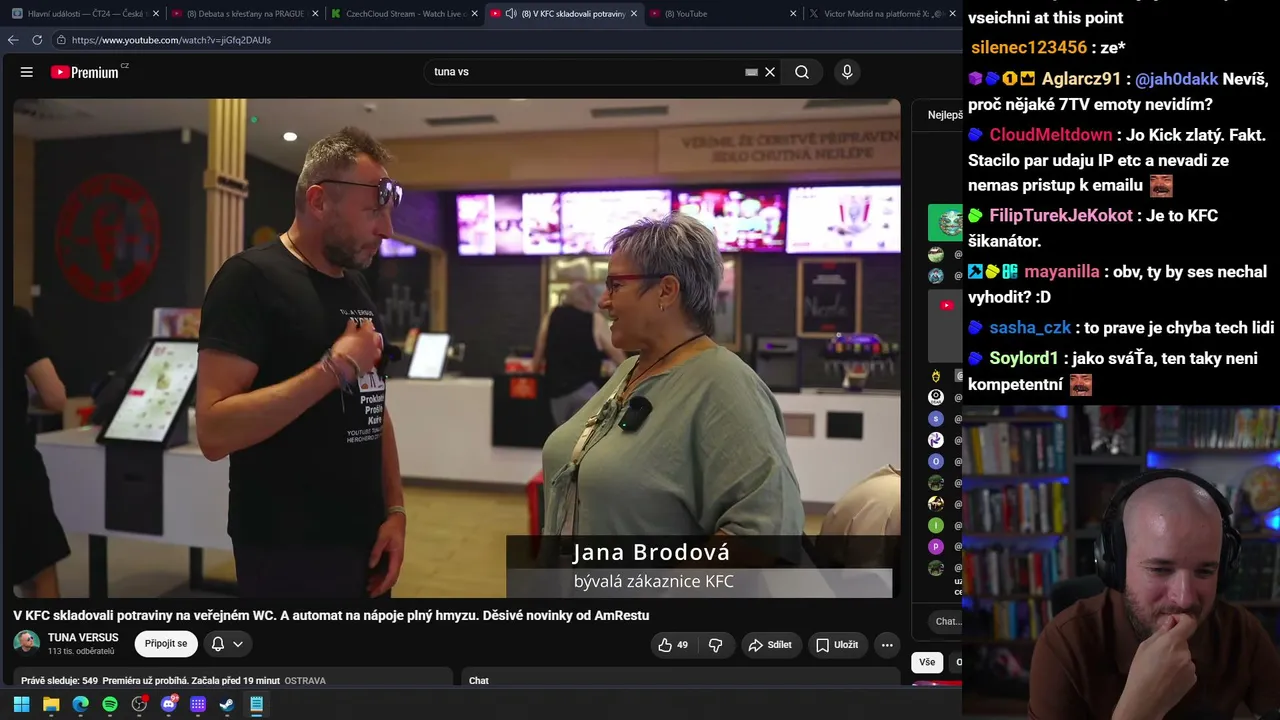The height and width of the screenshot is (720, 1280).
Task: Save the video with 'Uložit' button
Action: point(837,645)
